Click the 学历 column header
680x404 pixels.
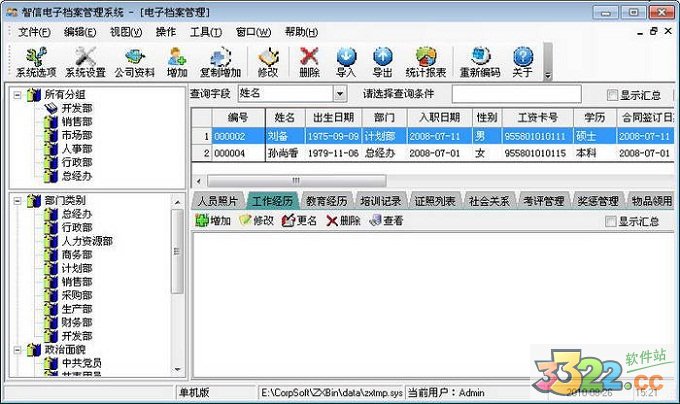(595, 117)
